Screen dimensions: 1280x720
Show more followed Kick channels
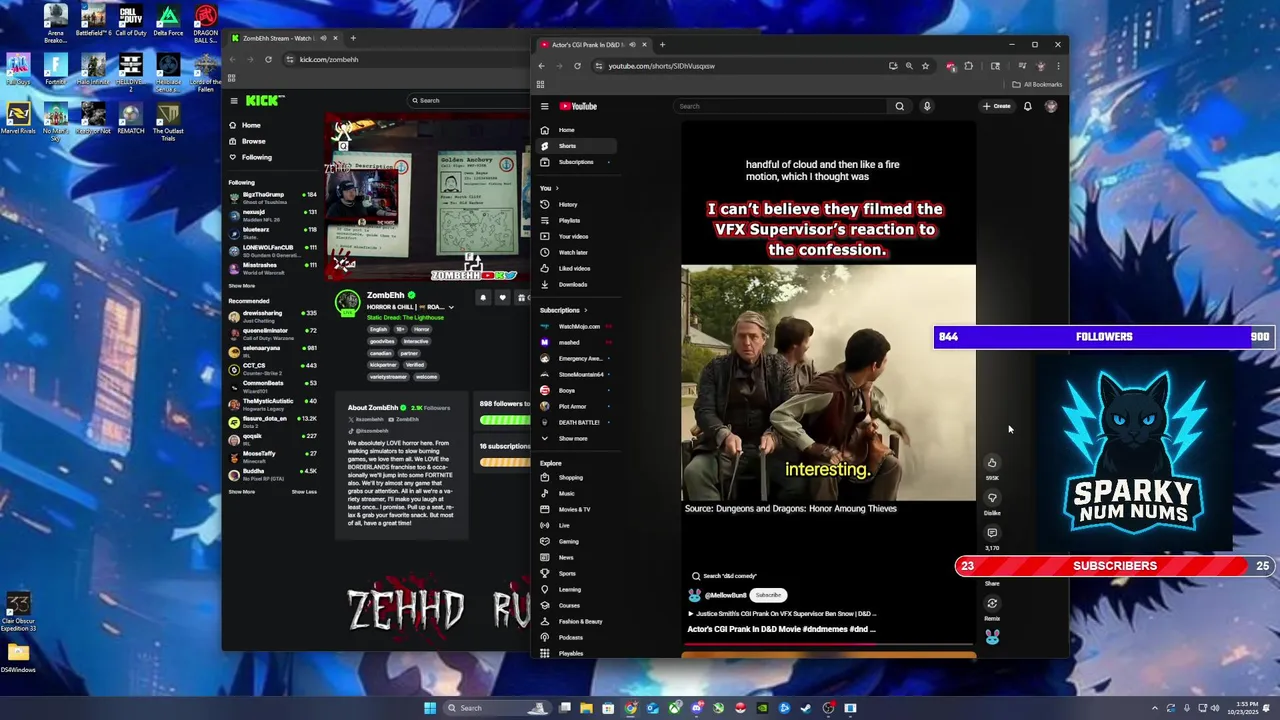[242, 286]
